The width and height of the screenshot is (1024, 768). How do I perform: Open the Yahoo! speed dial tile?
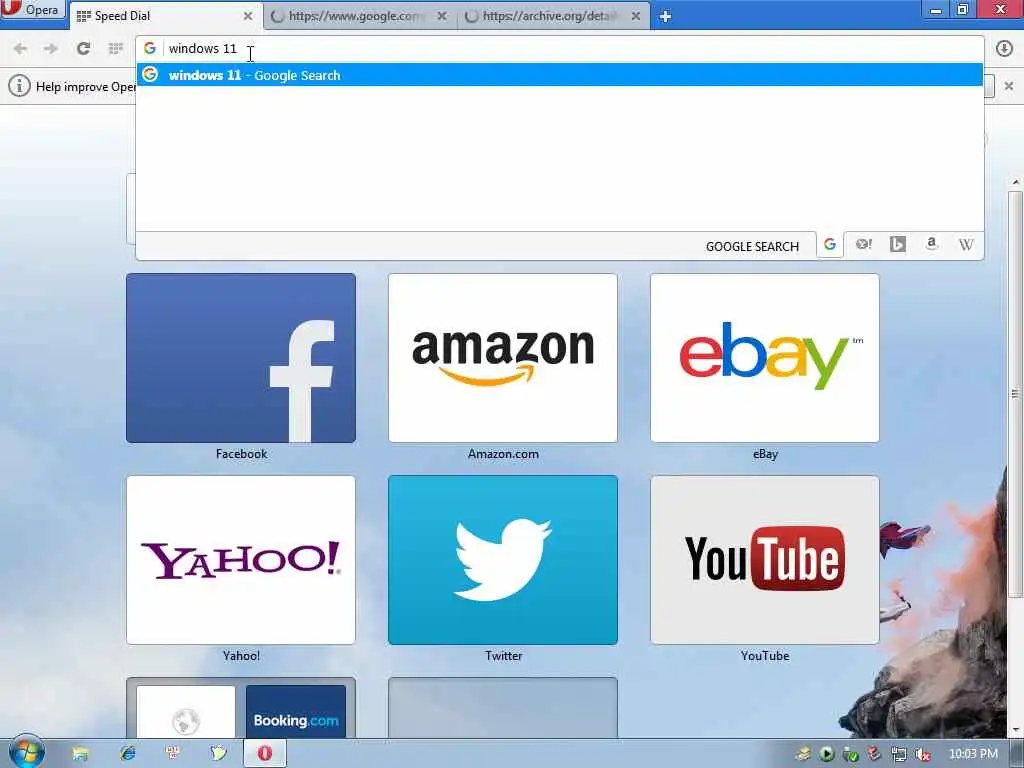tap(241, 560)
